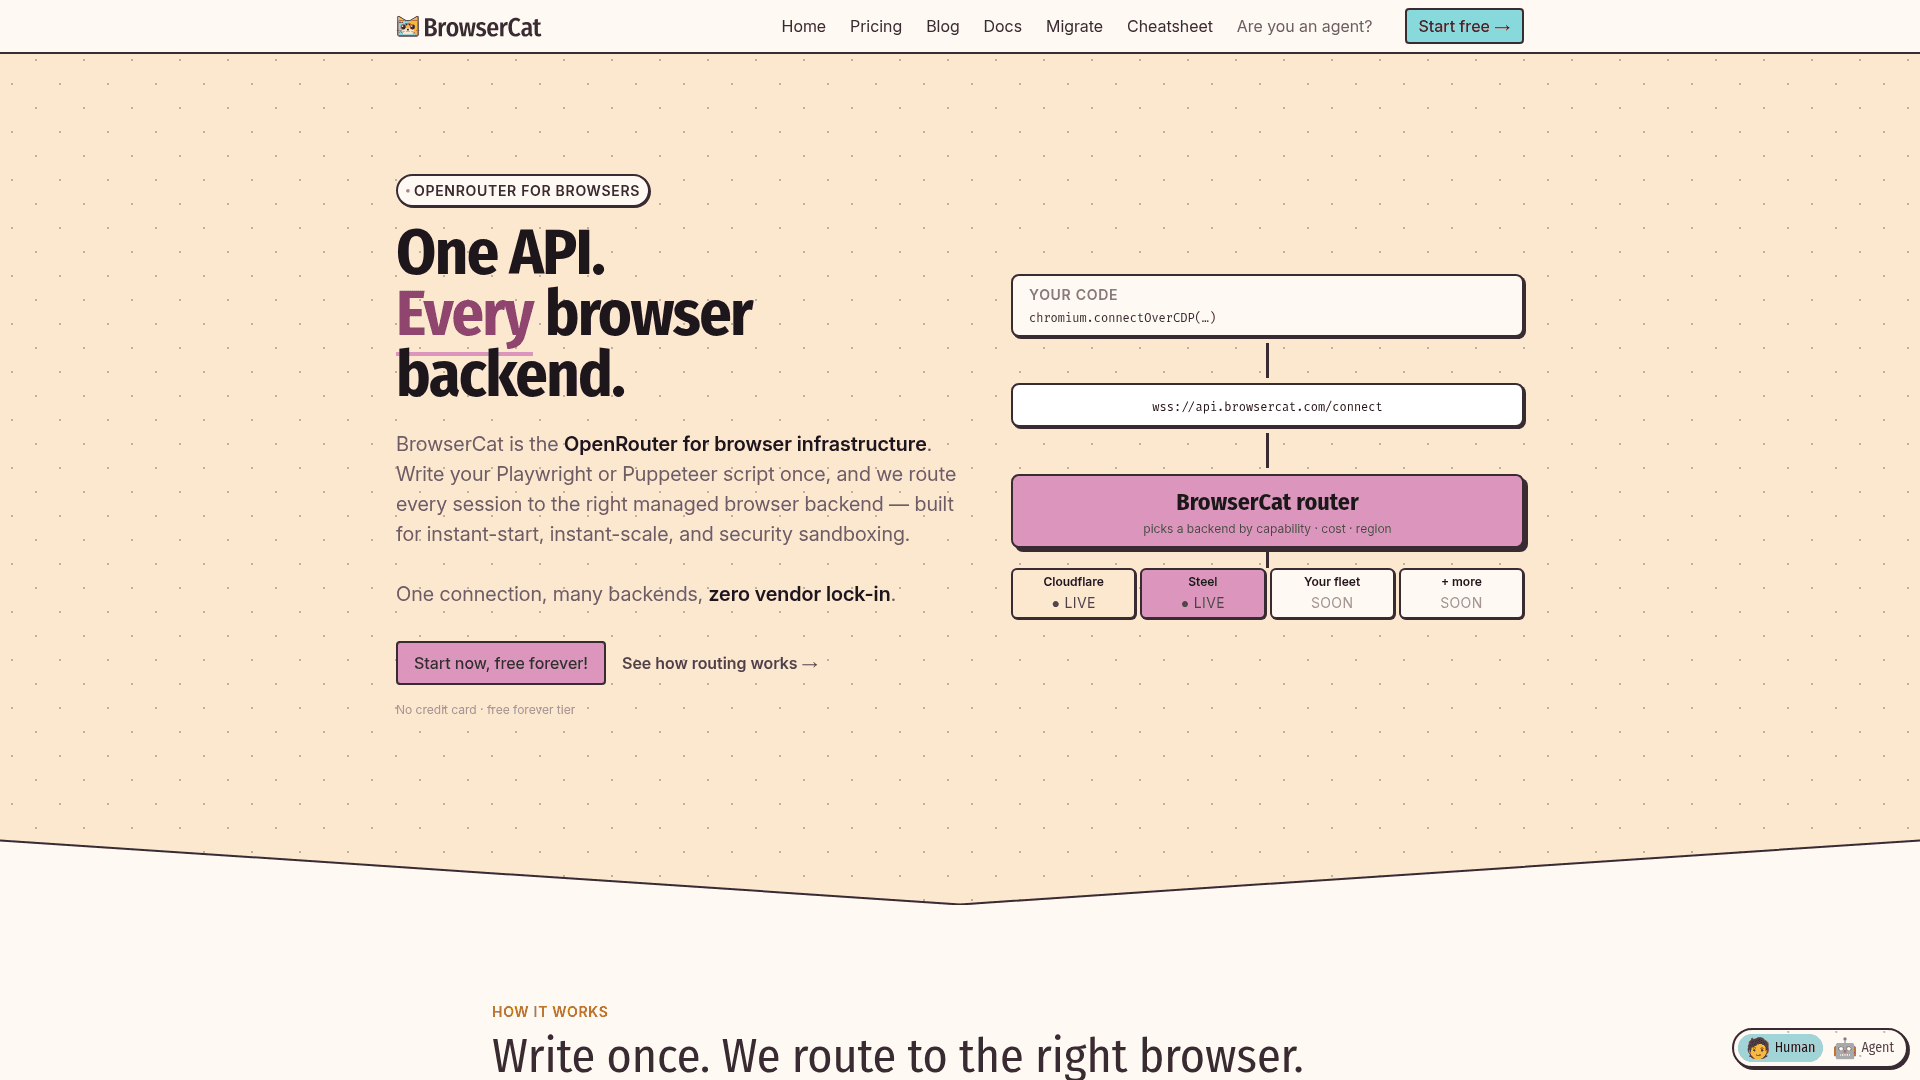Click 'Start now, free forever!' button
The width and height of the screenshot is (1920, 1080).
click(501, 663)
